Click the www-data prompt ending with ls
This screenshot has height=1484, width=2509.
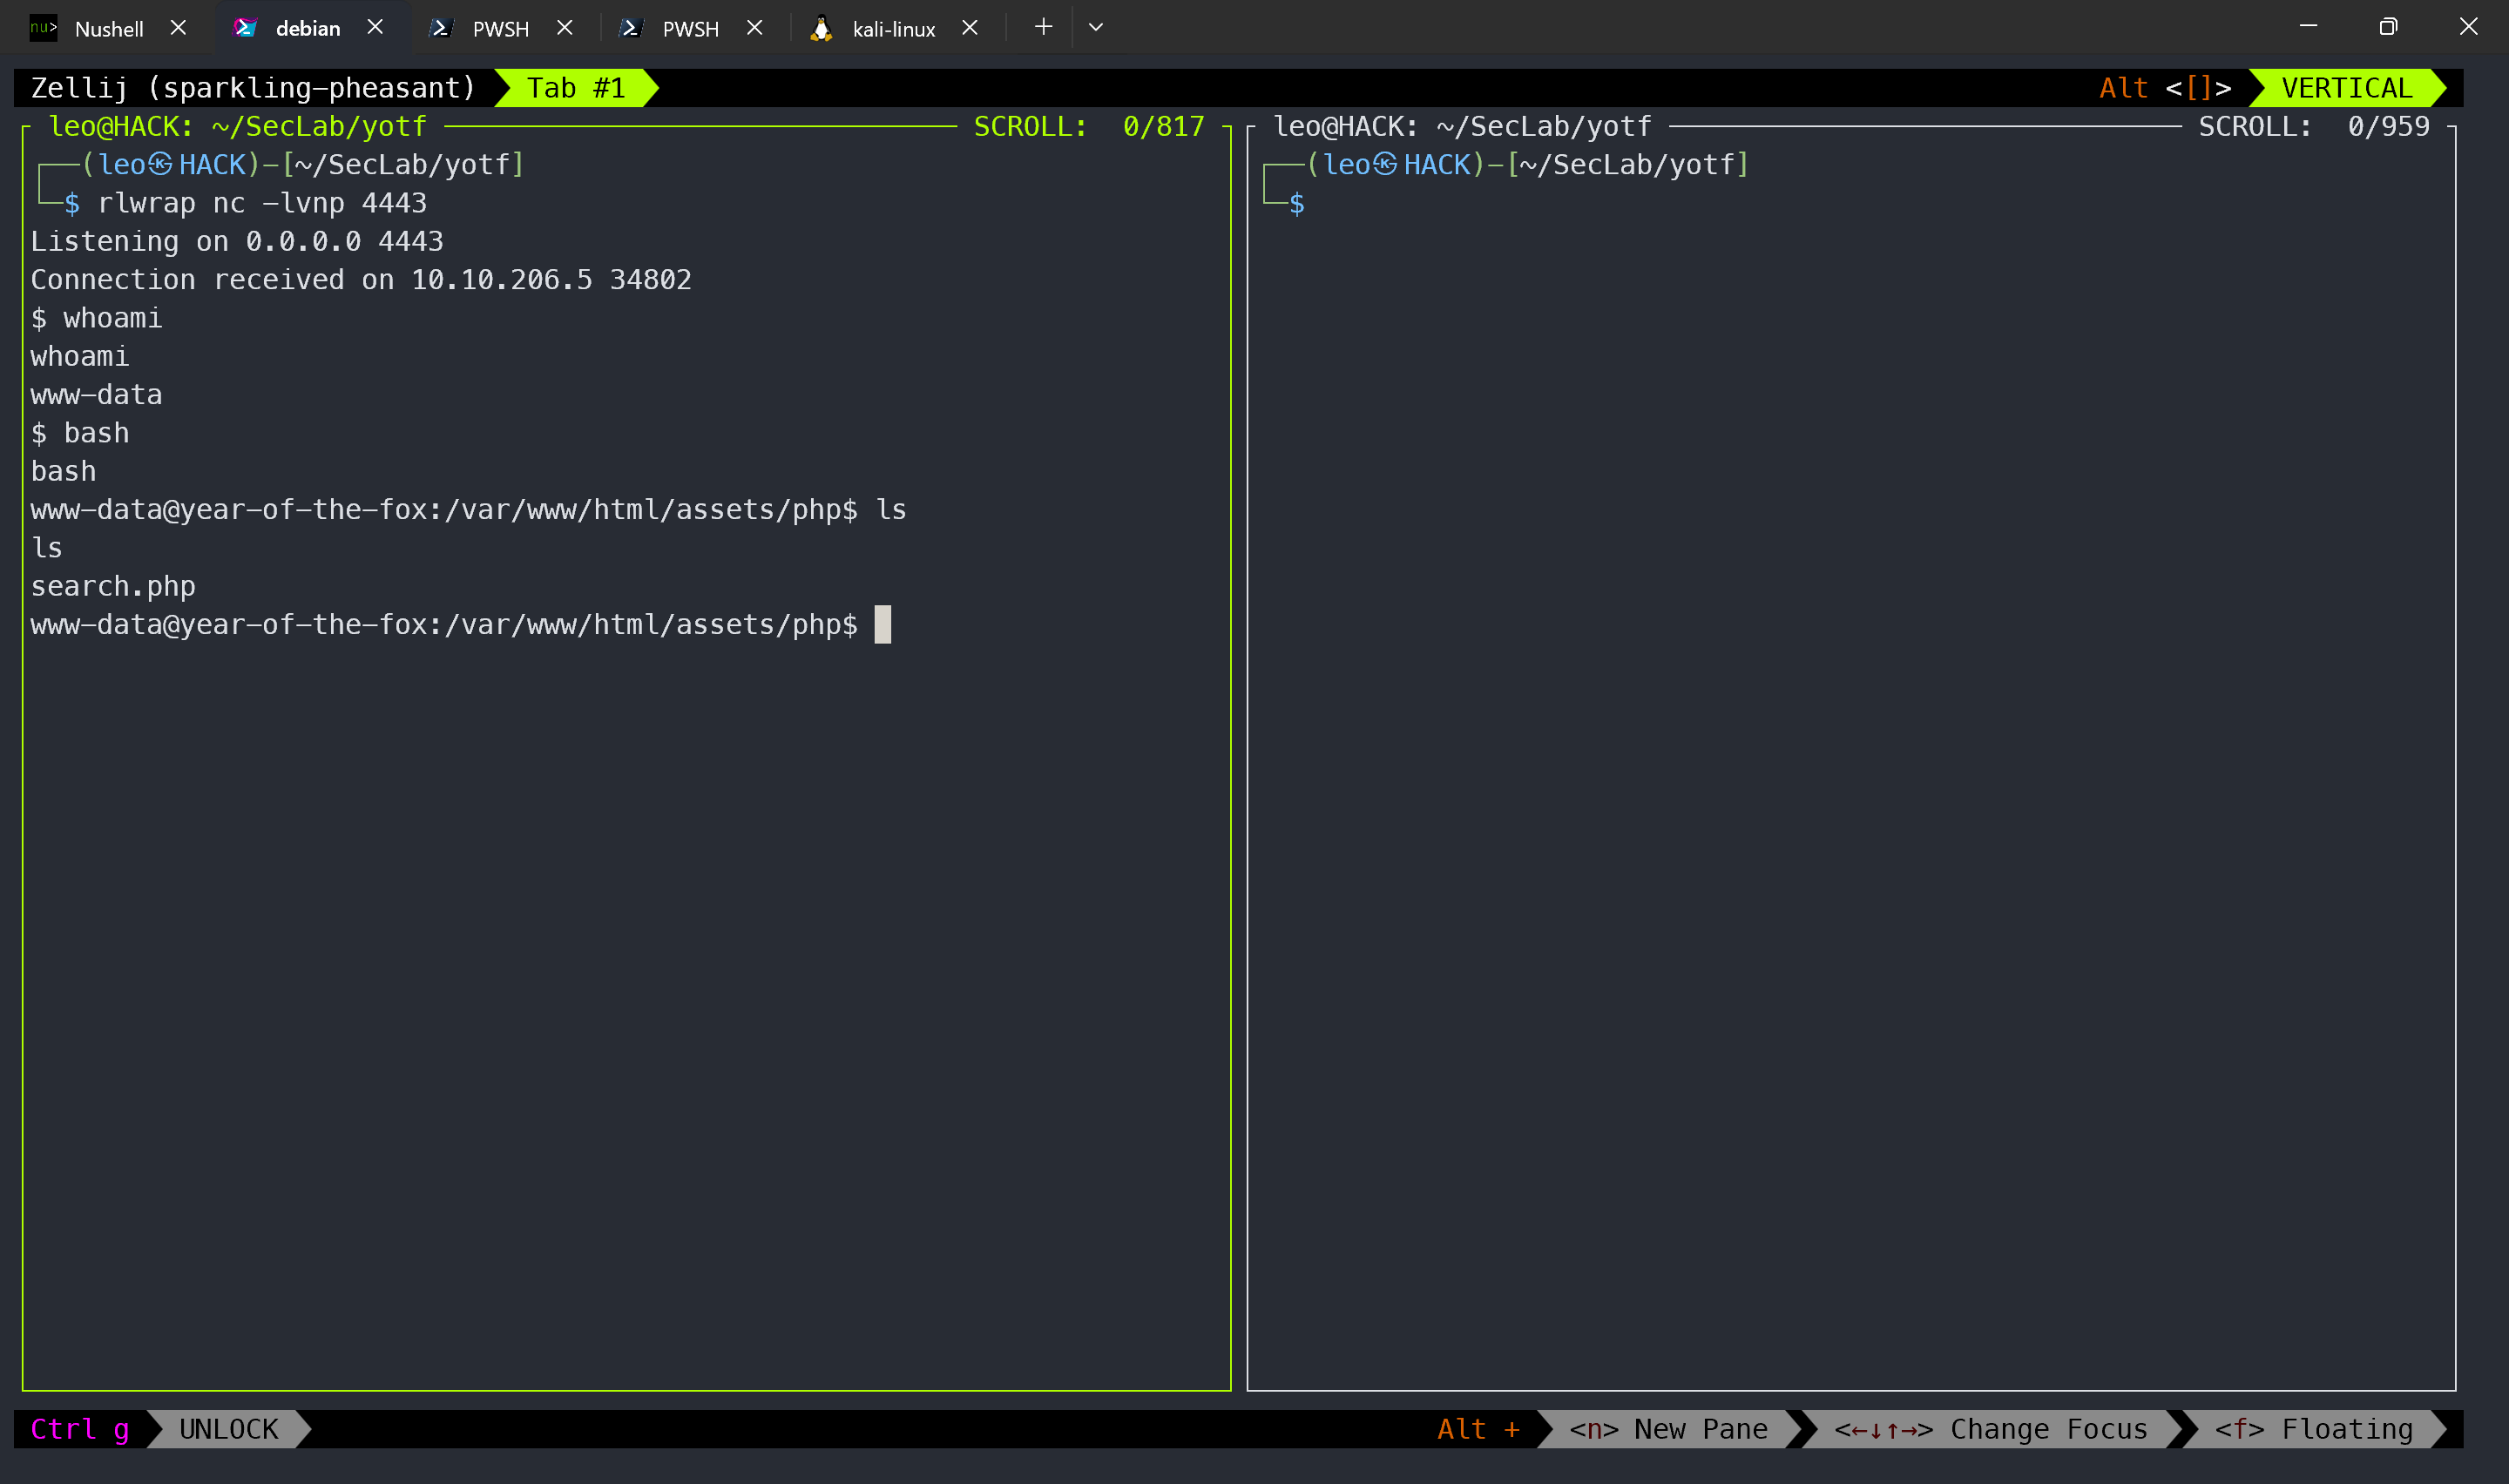(x=468, y=509)
